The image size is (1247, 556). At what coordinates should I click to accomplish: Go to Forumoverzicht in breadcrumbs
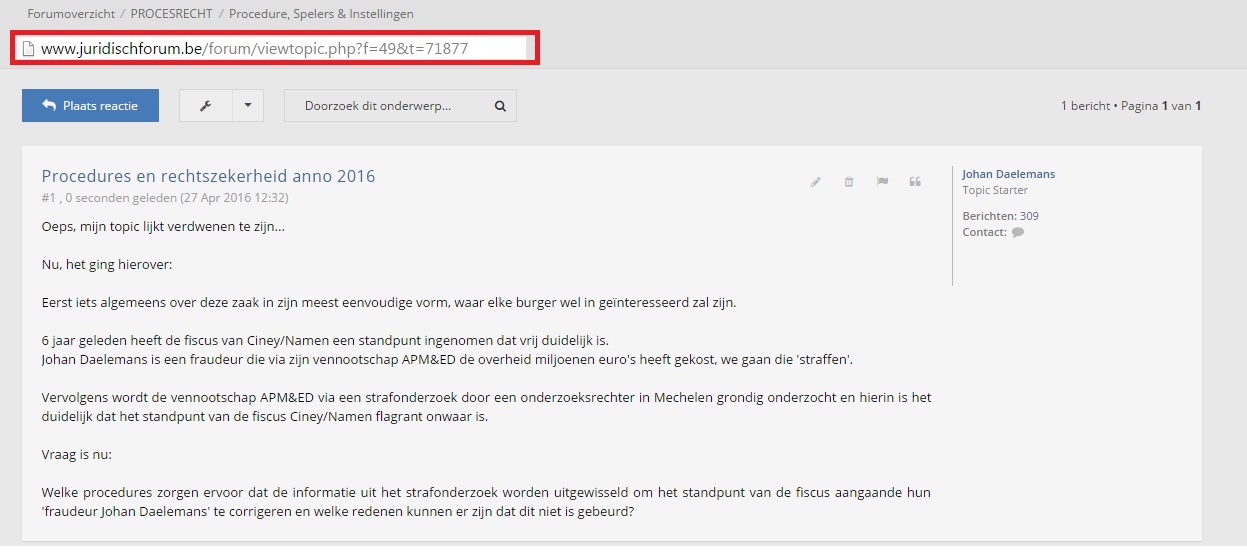point(69,14)
